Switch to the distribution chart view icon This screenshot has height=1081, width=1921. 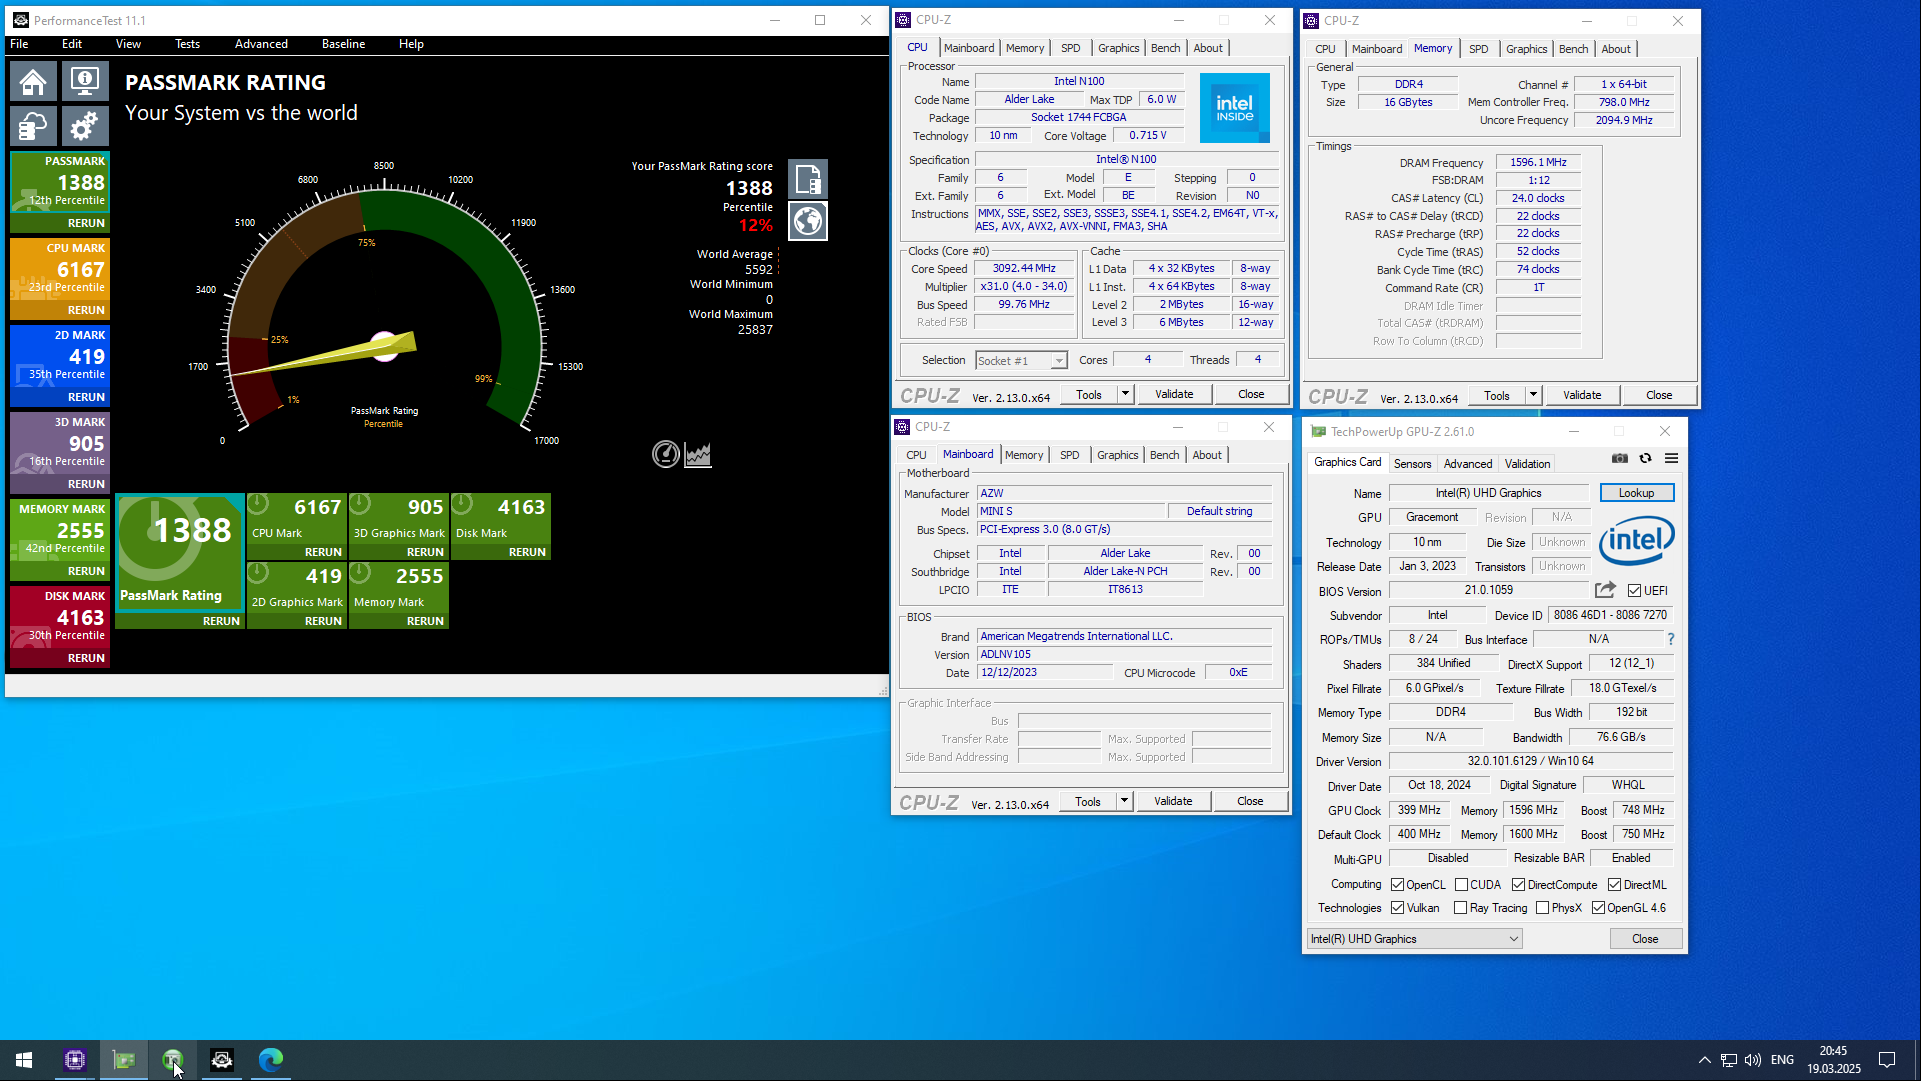coord(698,455)
